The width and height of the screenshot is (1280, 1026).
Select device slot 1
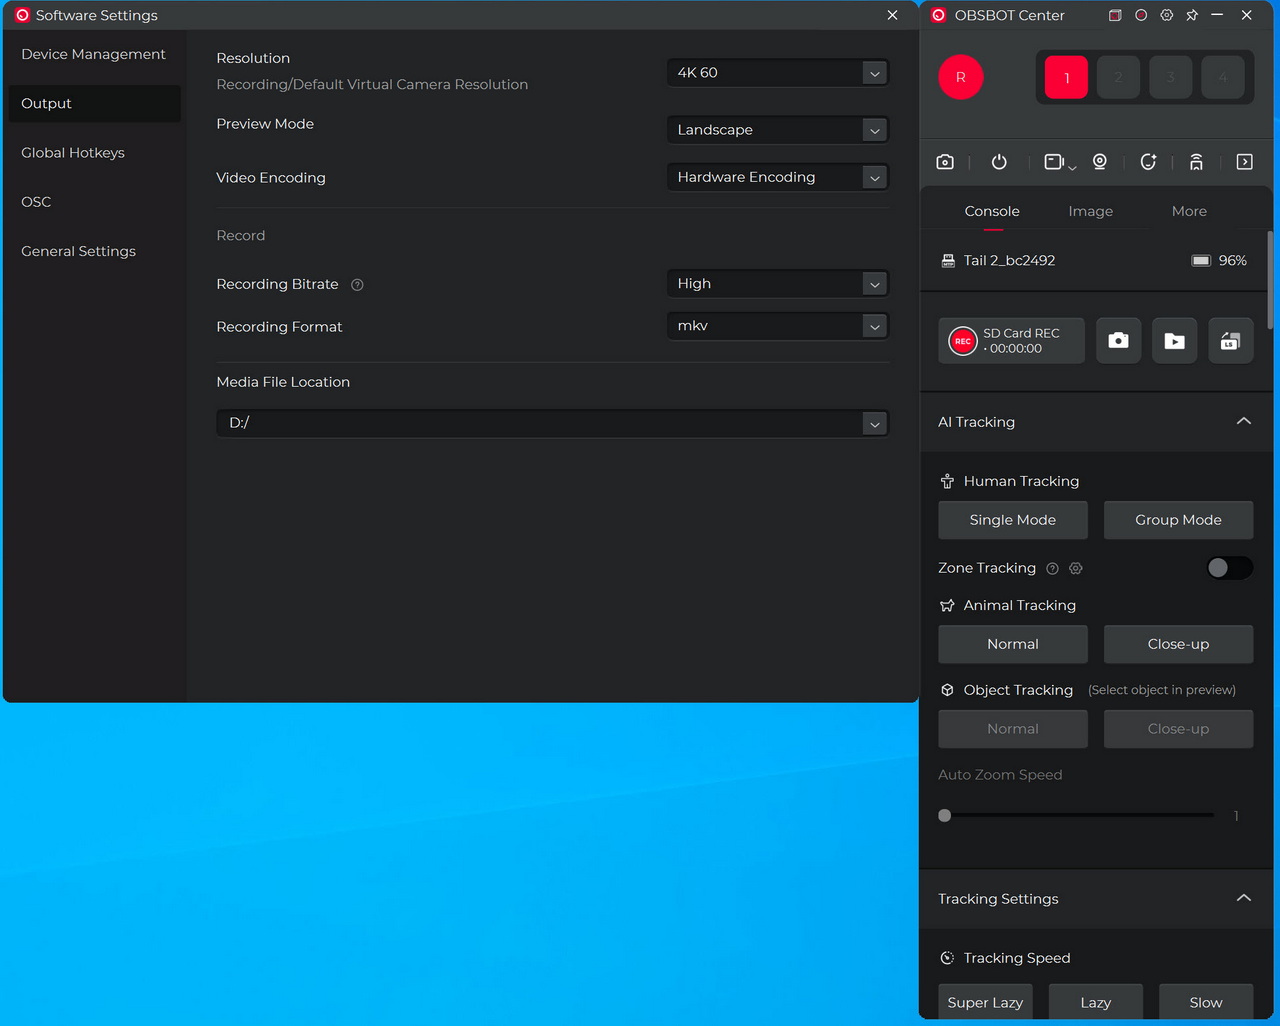pyautogui.click(x=1066, y=77)
